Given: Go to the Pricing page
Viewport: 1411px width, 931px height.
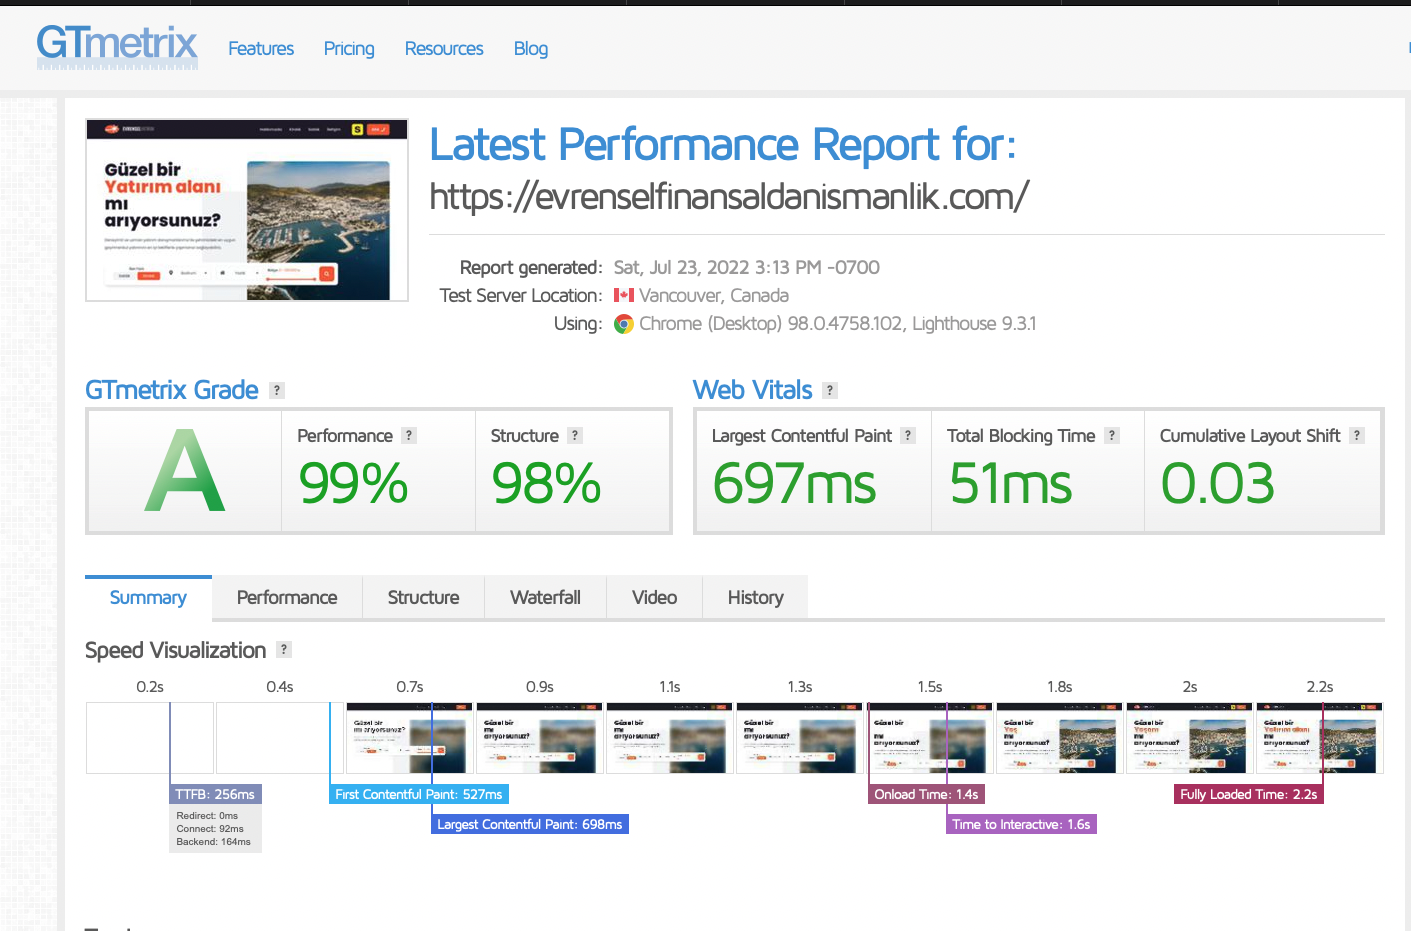Looking at the screenshot, I should tap(349, 48).
